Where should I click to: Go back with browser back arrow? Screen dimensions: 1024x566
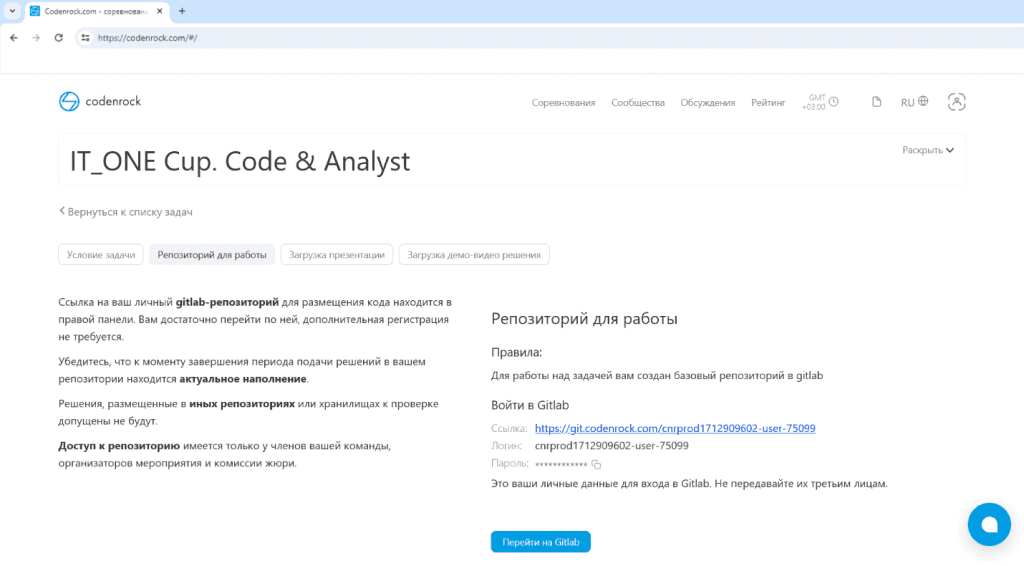point(13,37)
